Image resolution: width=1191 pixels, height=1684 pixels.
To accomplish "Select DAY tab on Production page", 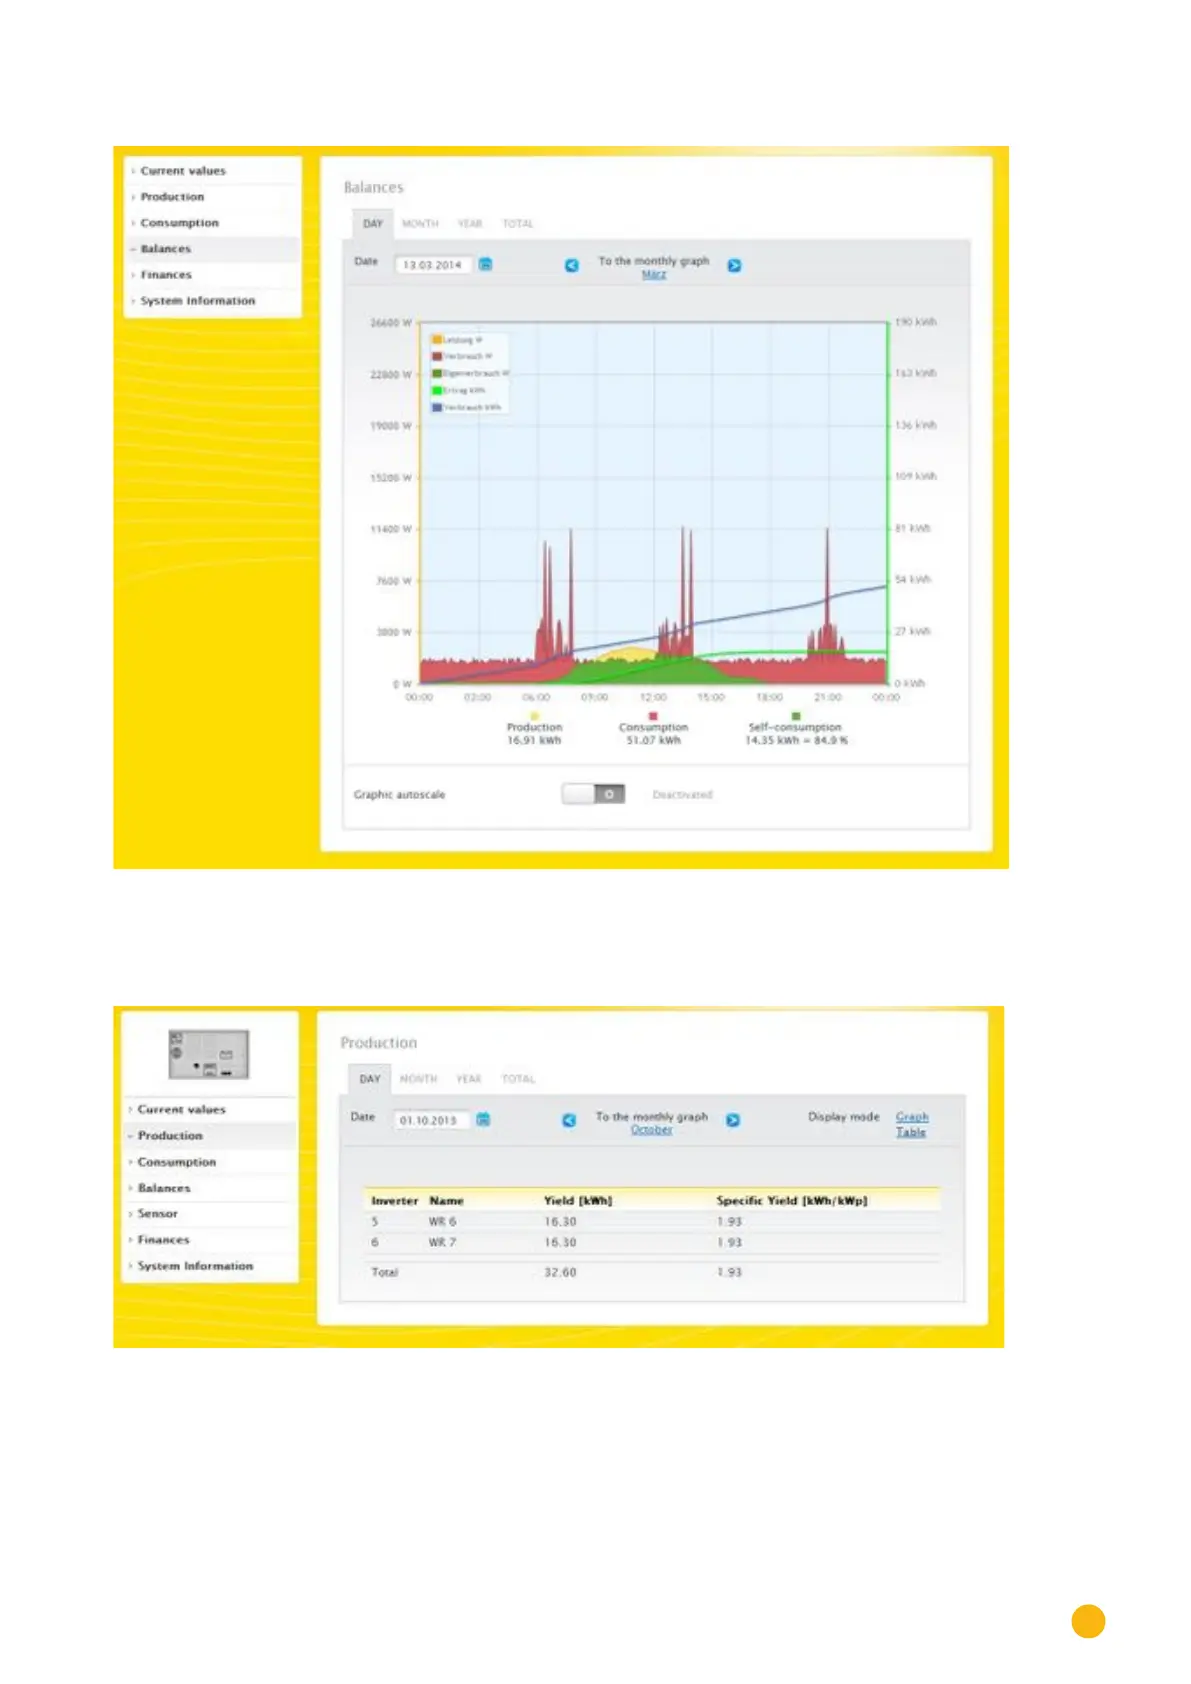I will pos(370,1079).
